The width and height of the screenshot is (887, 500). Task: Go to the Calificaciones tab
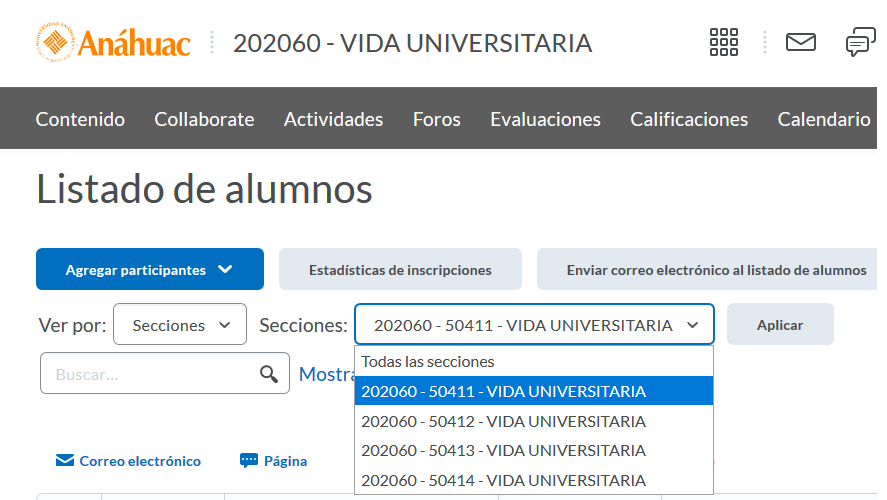pyautogui.click(x=689, y=119)
